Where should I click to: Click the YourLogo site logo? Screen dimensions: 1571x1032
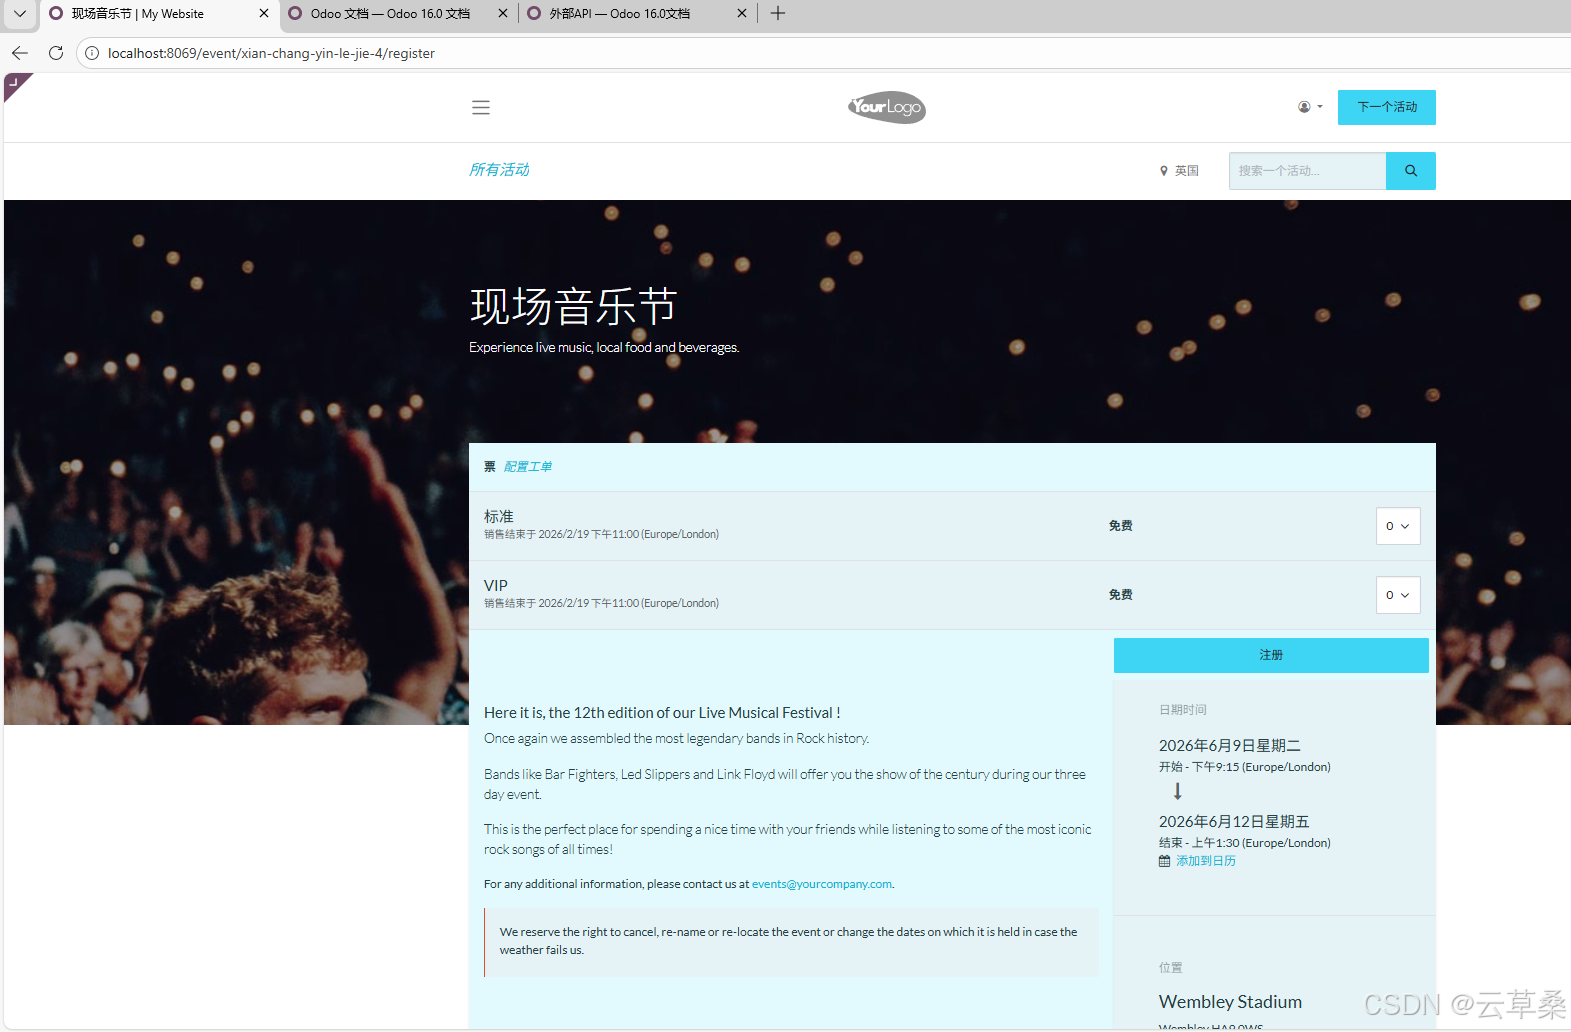(887, 107)
